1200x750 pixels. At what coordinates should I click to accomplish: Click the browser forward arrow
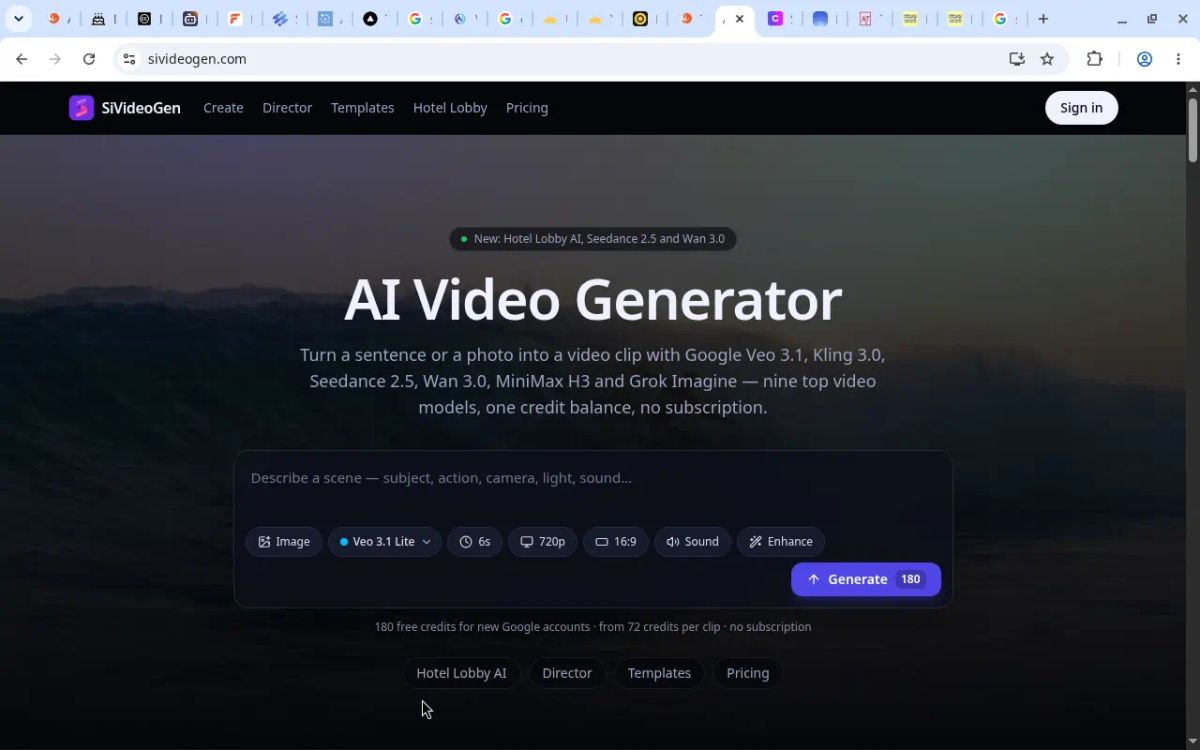(55, 59)
